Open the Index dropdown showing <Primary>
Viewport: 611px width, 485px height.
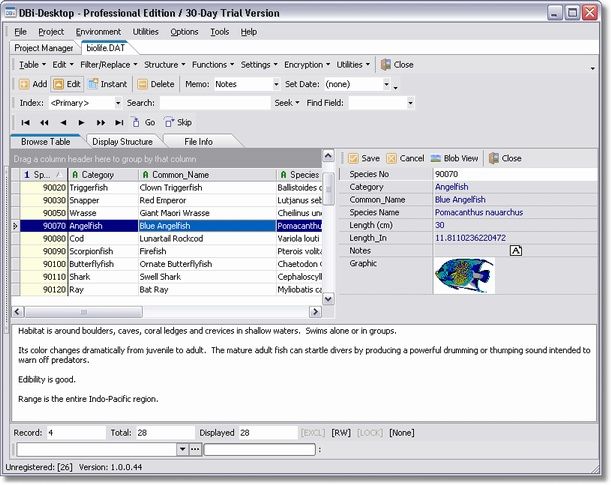[x=117, y=103]
